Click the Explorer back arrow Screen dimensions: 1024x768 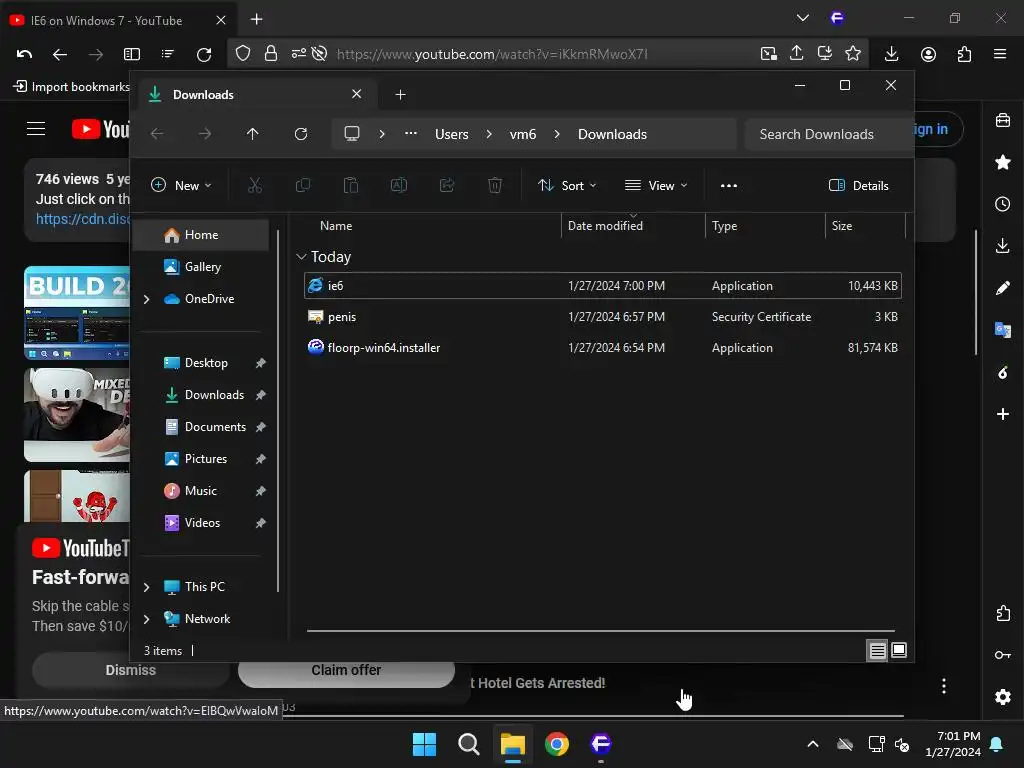click(157, 134)
